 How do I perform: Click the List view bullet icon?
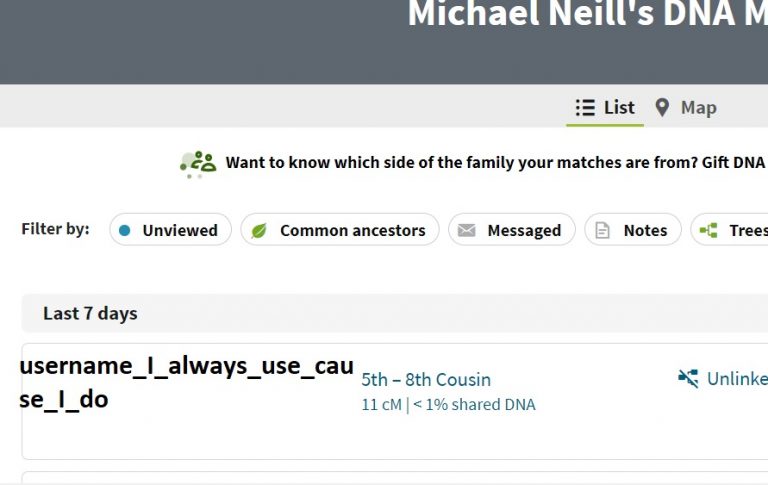585,108
